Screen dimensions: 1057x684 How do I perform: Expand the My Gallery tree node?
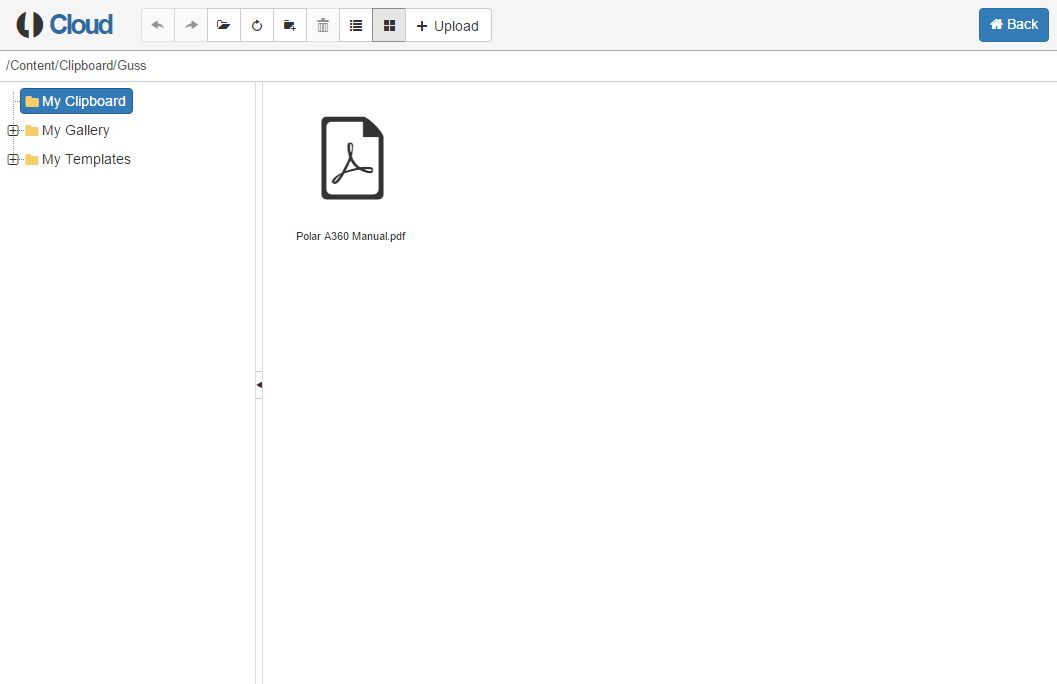point(13,130)
